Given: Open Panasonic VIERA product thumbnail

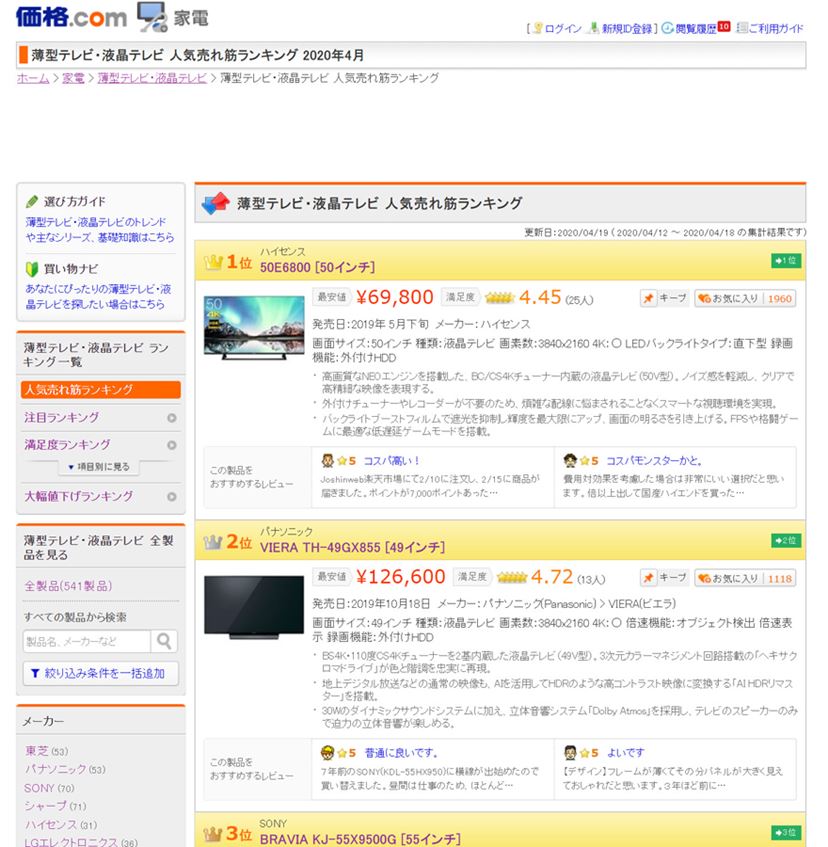Looking at the screenshot, I should (254, 608).
